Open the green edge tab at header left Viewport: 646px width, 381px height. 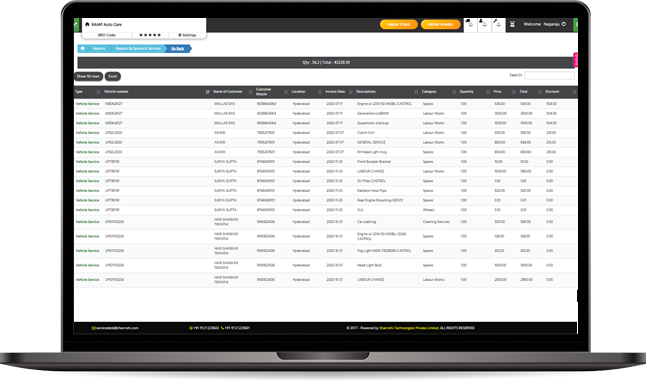[76, 25]
